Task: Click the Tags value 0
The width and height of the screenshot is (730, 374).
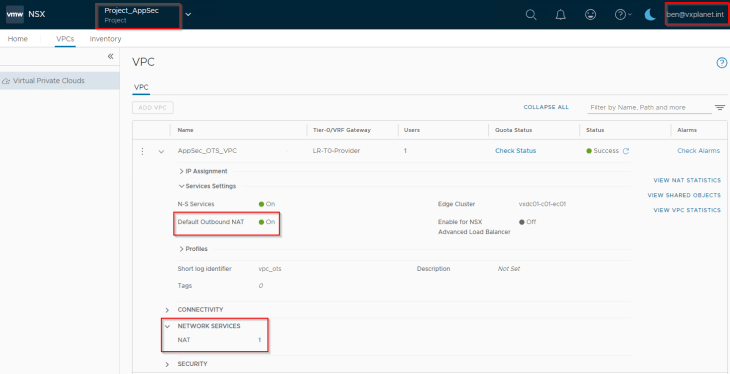Action: click(261, 286)
